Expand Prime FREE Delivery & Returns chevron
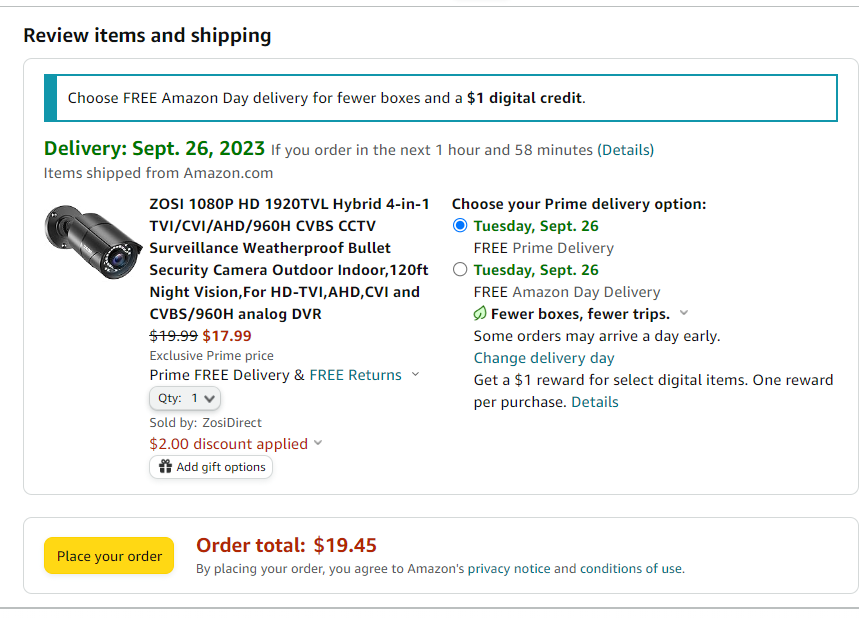Screen dimensions: 867x619 click(x=416, y=374)
